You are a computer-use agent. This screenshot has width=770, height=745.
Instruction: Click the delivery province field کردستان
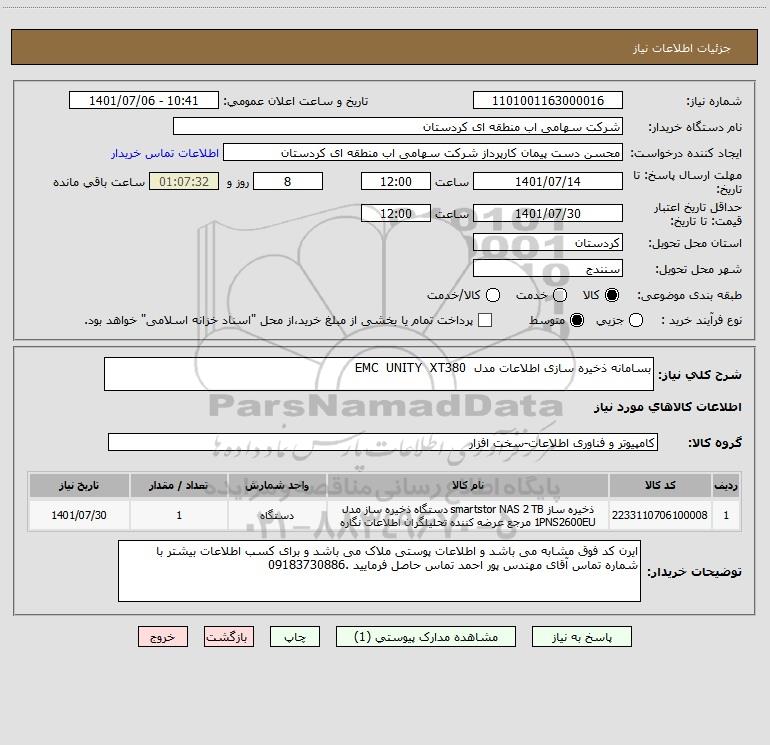coord(548,243)
